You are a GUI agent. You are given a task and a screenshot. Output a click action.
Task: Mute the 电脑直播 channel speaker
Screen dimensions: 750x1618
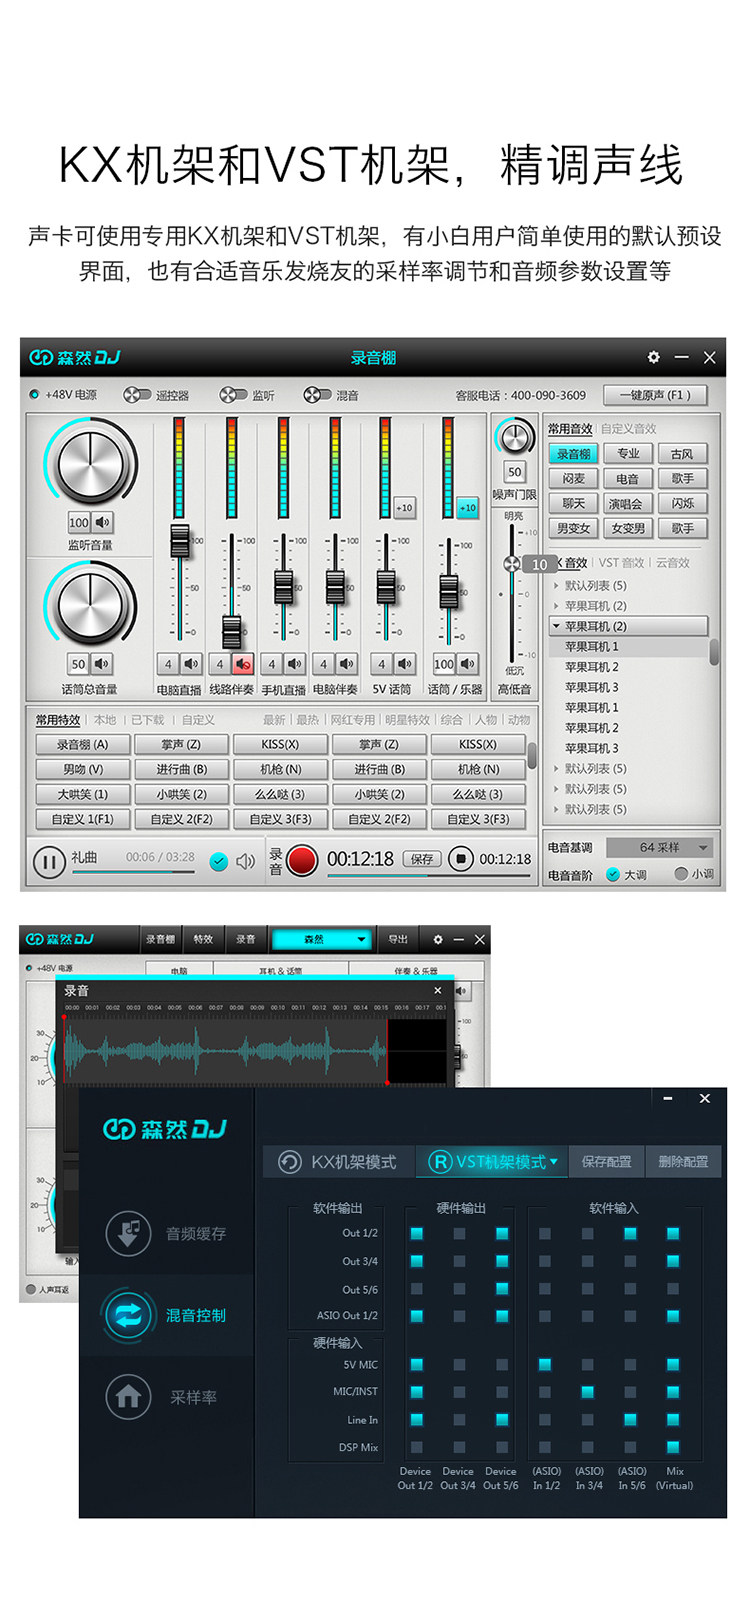(190, 664)
